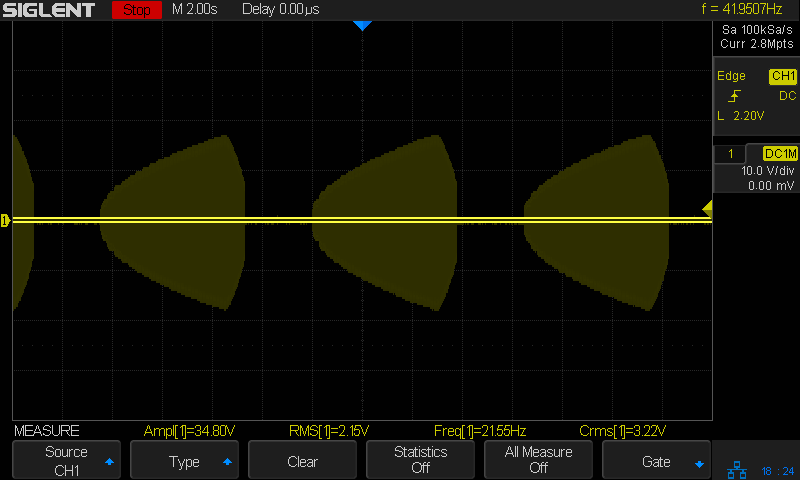Toggle Statistics Off softkey
The image size is (800, 480).
point(420,461)
